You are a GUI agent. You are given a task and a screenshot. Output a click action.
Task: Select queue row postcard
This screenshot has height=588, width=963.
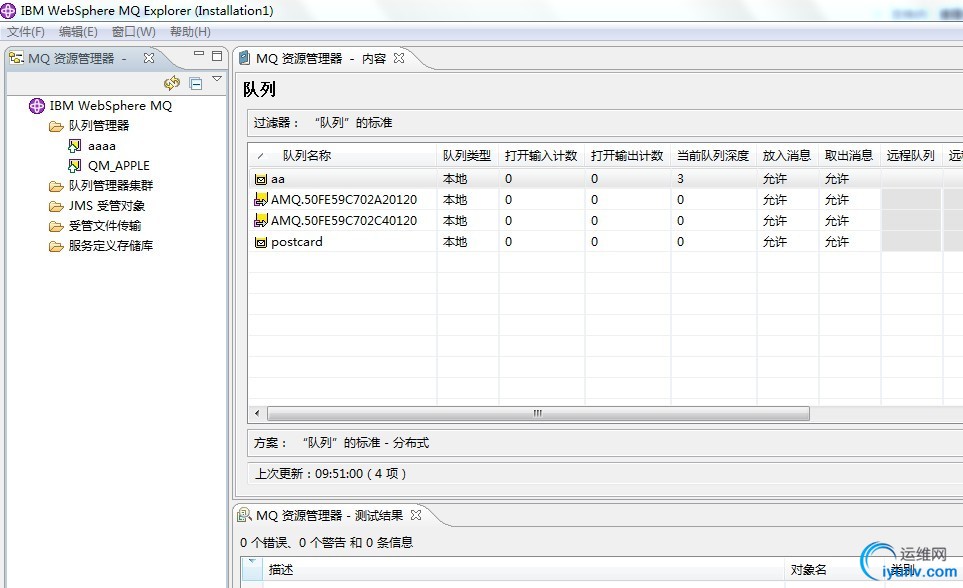pos(606,242)
